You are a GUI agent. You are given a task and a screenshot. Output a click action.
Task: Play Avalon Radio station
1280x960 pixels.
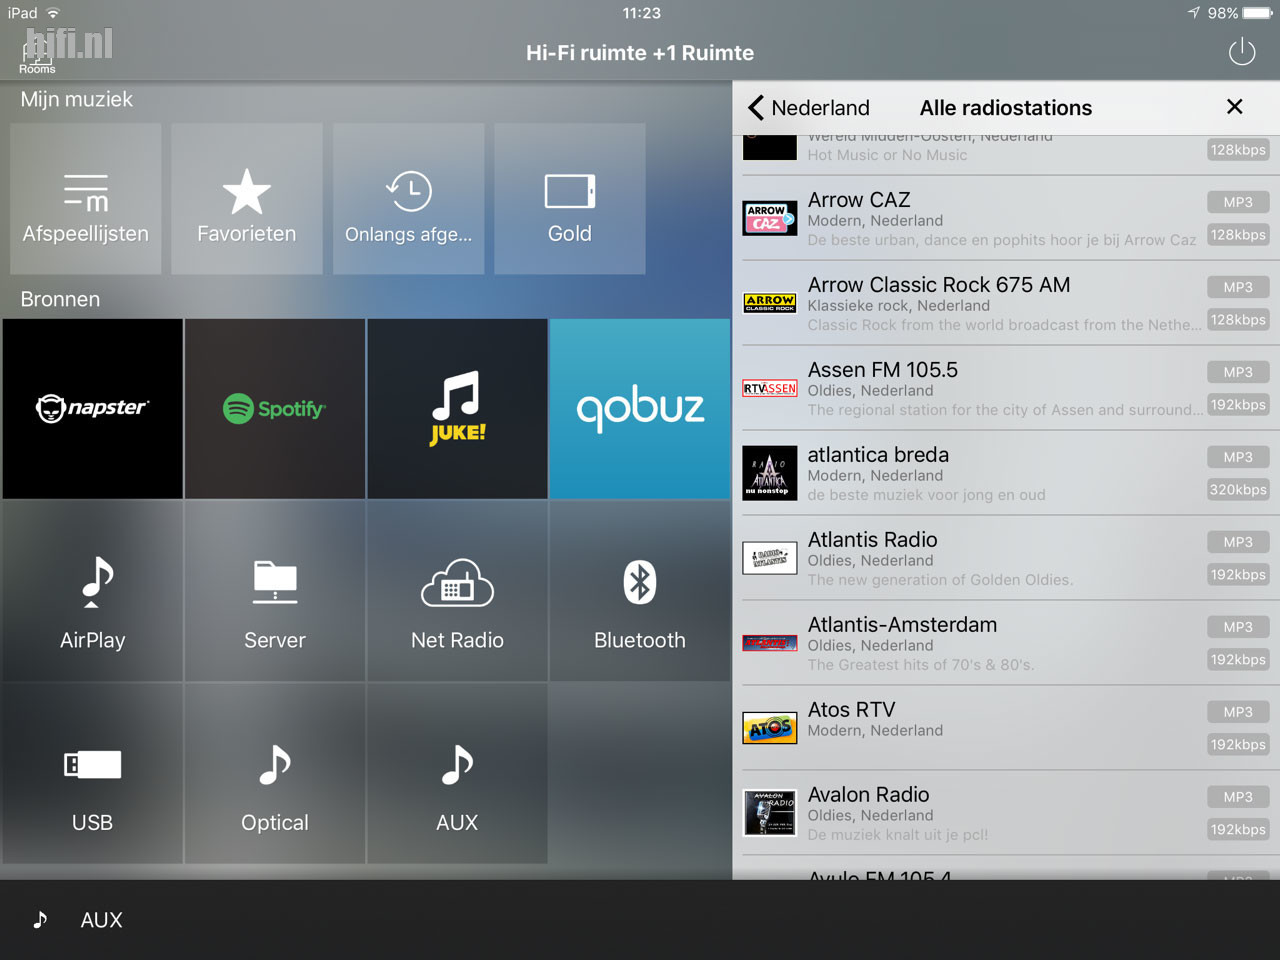1006,813
